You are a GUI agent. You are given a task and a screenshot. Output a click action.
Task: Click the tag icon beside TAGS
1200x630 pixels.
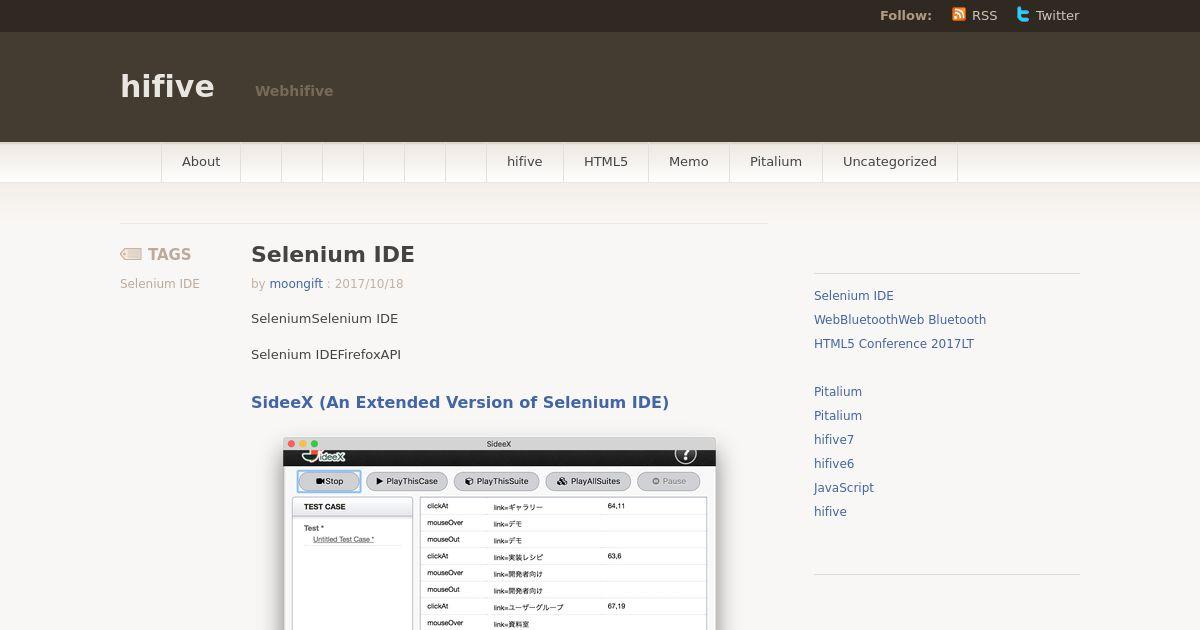click(x=131, y=254)
